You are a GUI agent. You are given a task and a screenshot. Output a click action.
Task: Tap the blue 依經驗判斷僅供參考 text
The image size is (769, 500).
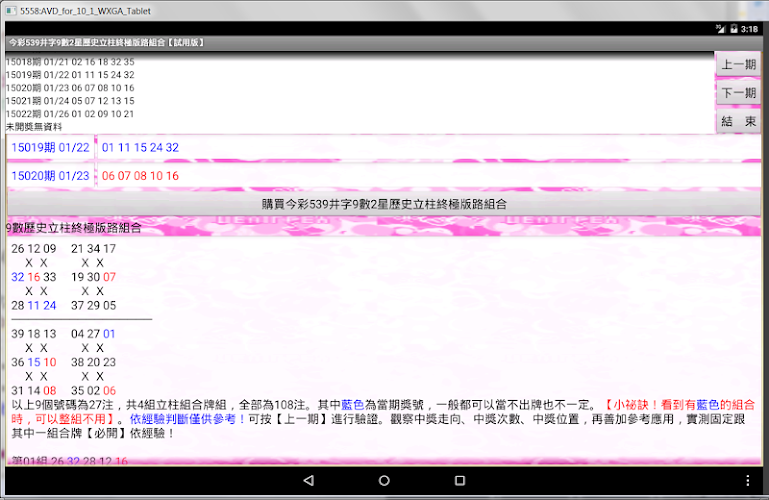pyautogui.click(x=188, y=419)
